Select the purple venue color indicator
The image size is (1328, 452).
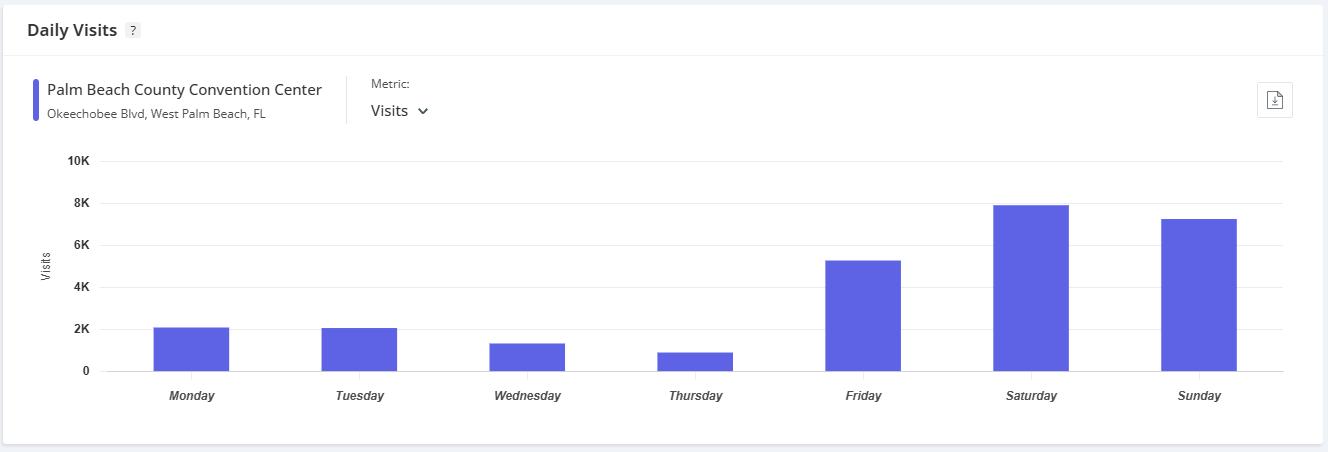(x=36, y=100)
